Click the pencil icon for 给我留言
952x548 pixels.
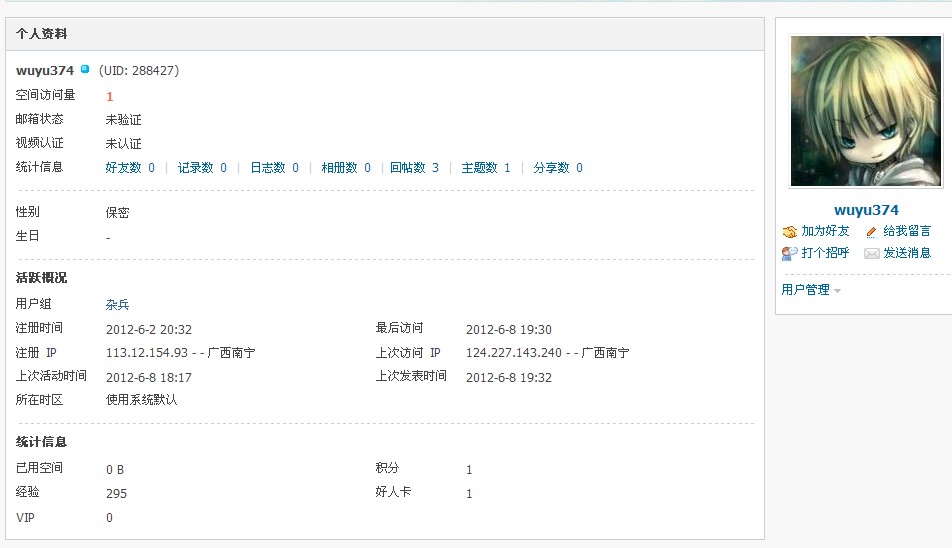pyautogui.click(x=871, y=232)
